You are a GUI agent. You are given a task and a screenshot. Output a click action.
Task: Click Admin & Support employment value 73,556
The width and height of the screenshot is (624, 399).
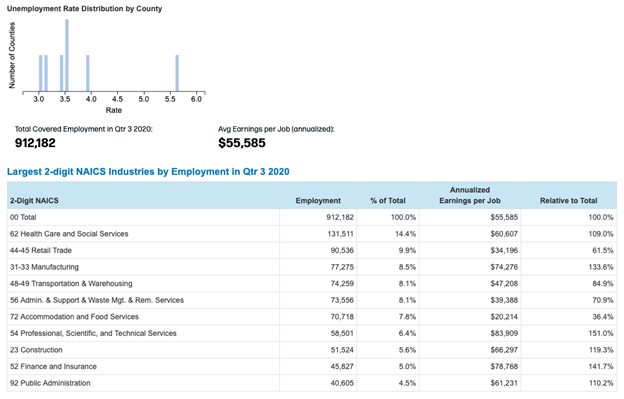click(x=342, y=300)
